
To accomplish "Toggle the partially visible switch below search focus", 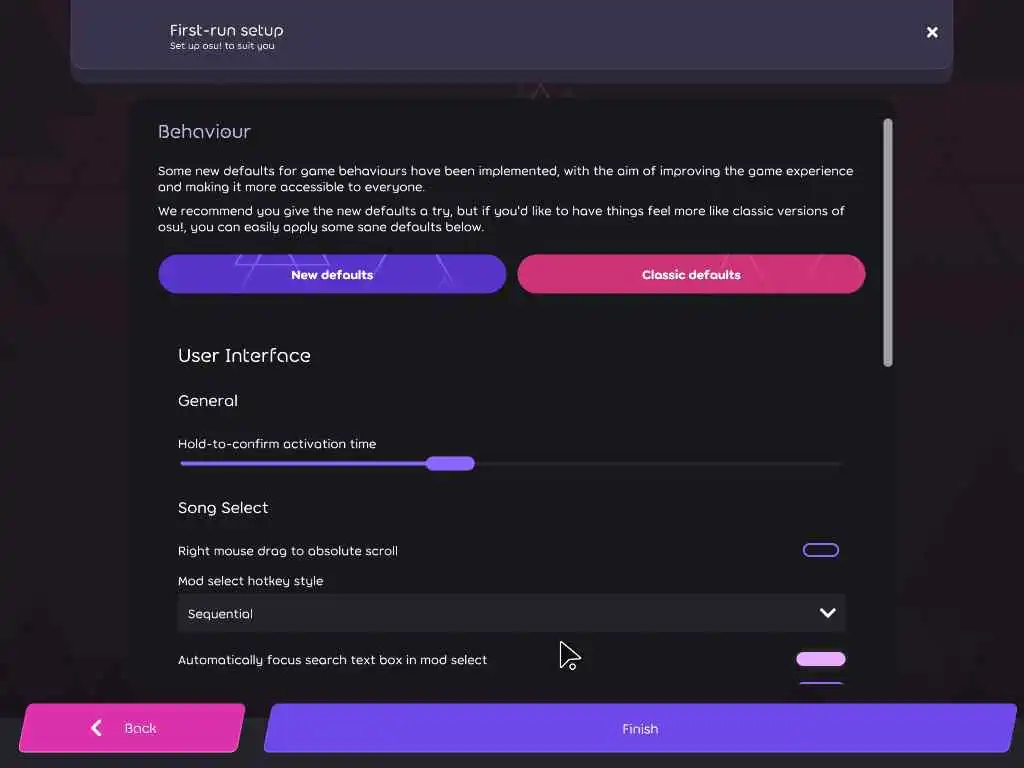I will click(x=820, y=684).
